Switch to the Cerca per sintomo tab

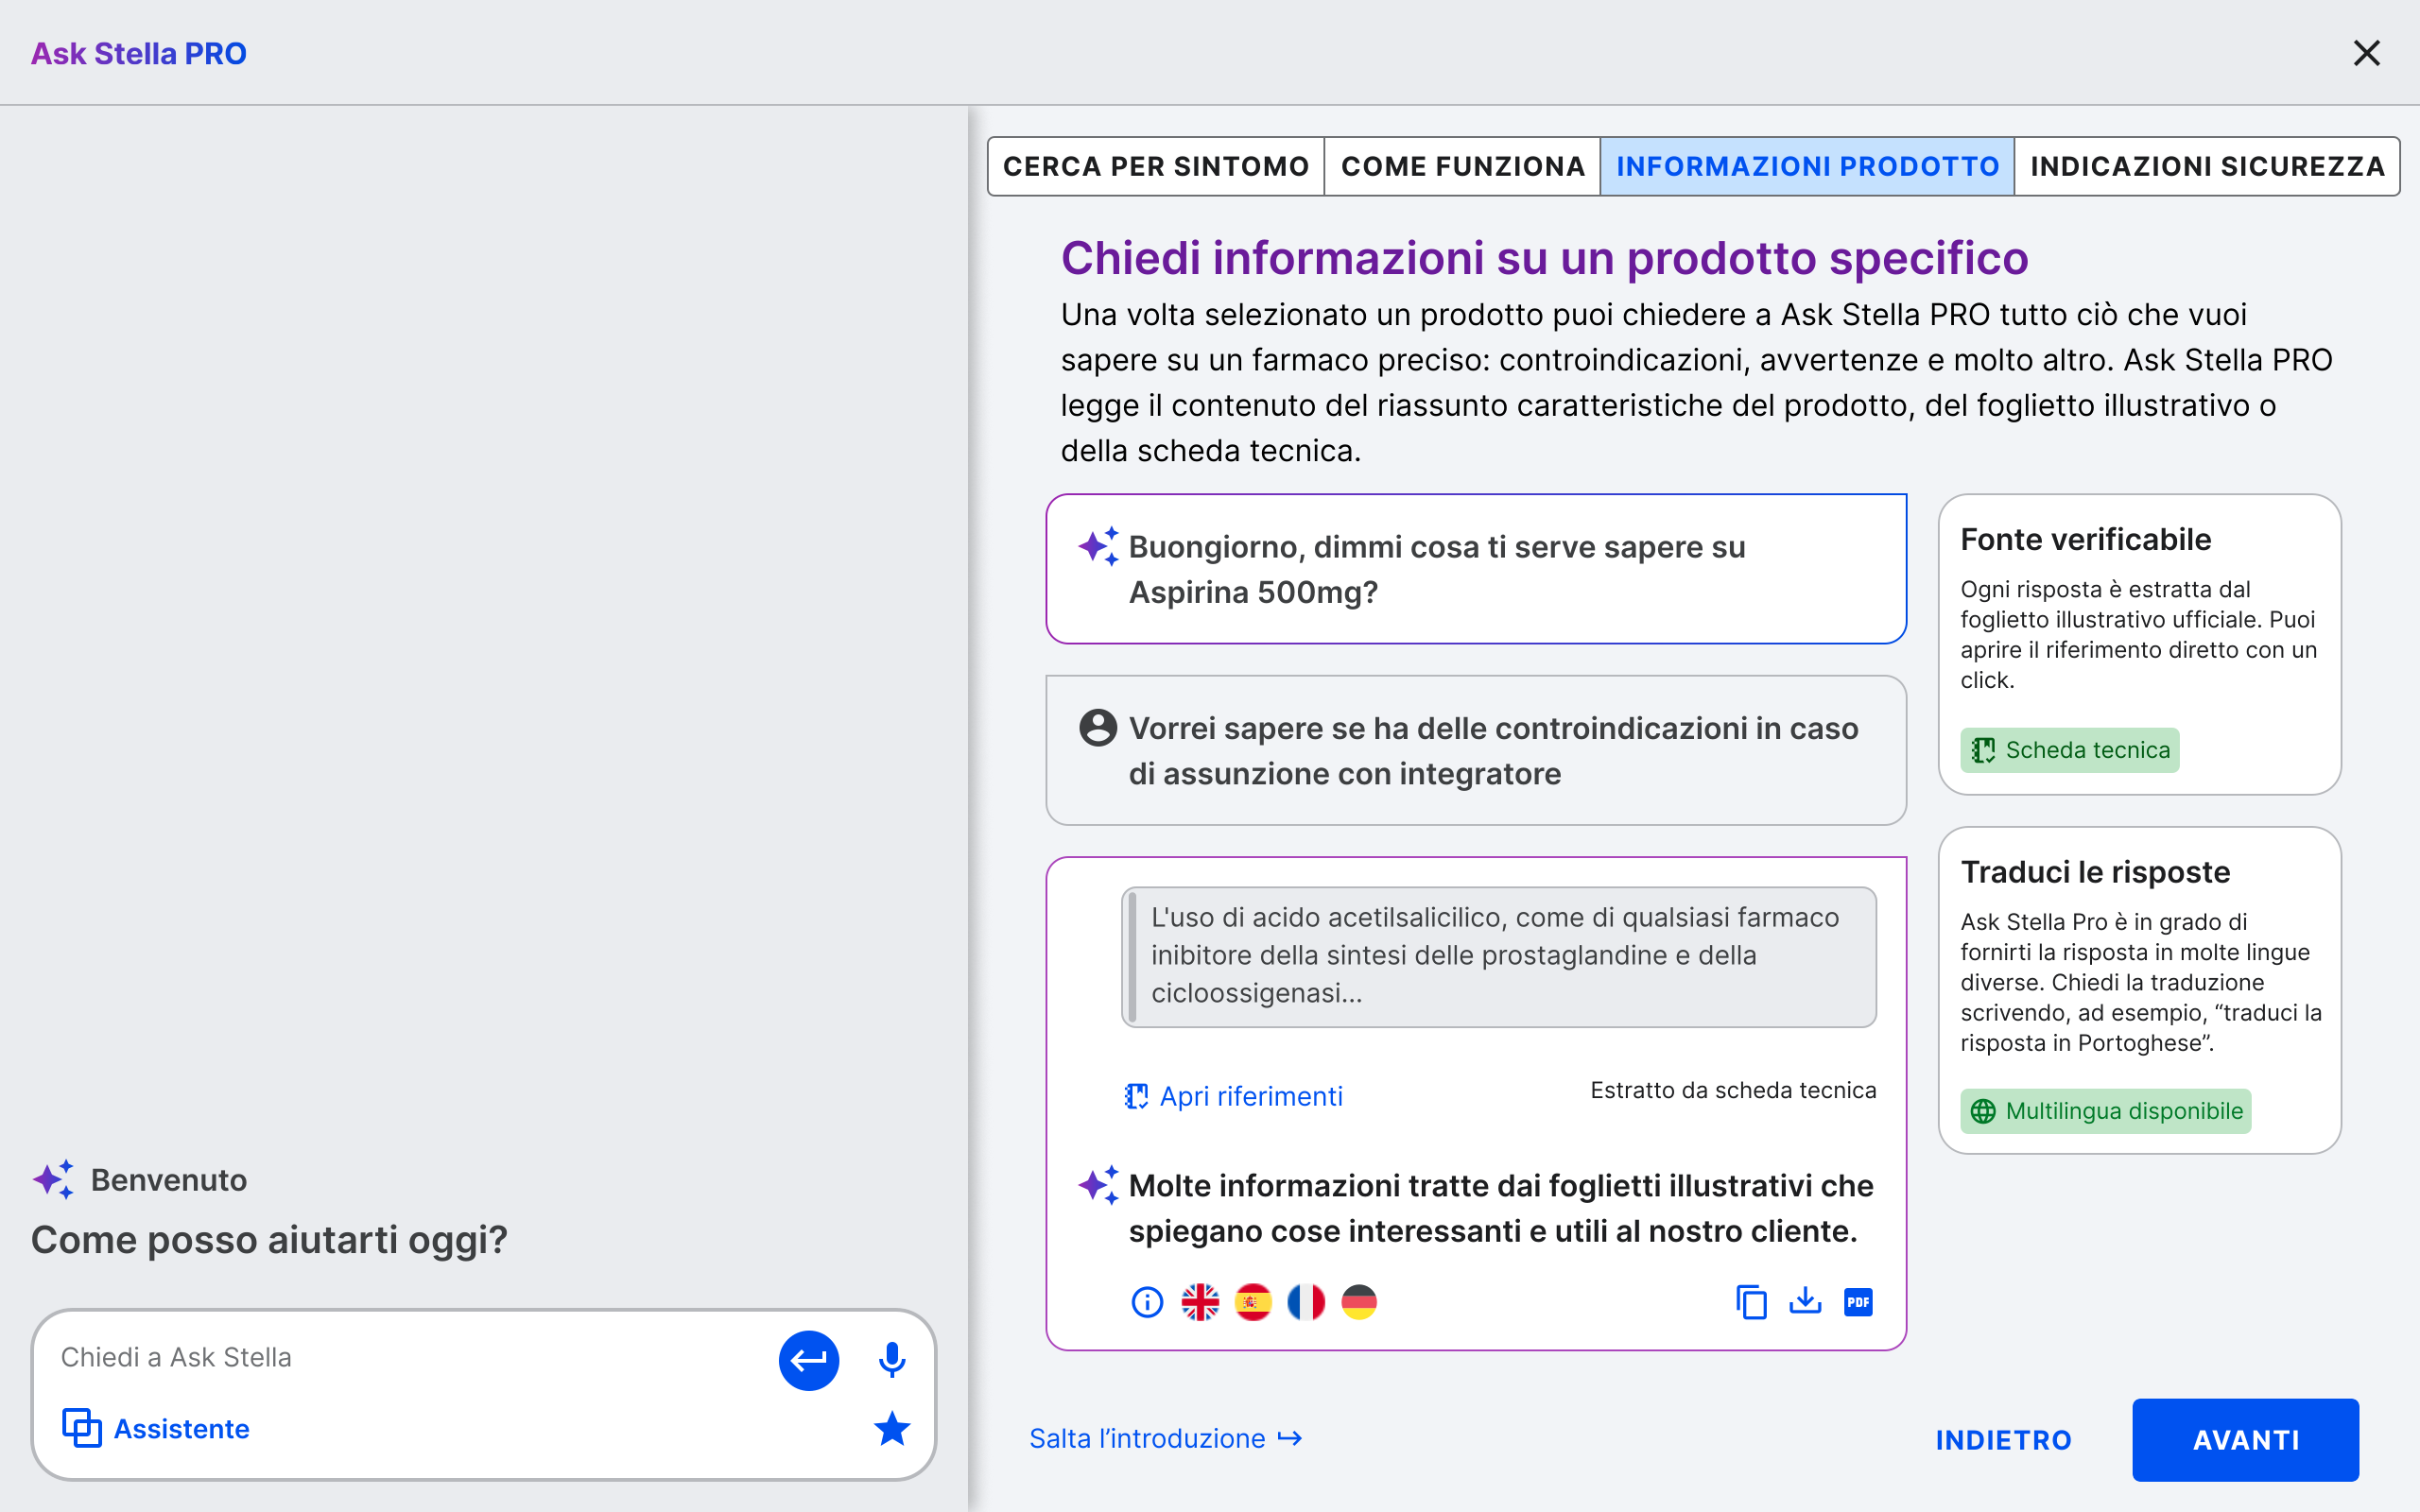click(1156, 166)
